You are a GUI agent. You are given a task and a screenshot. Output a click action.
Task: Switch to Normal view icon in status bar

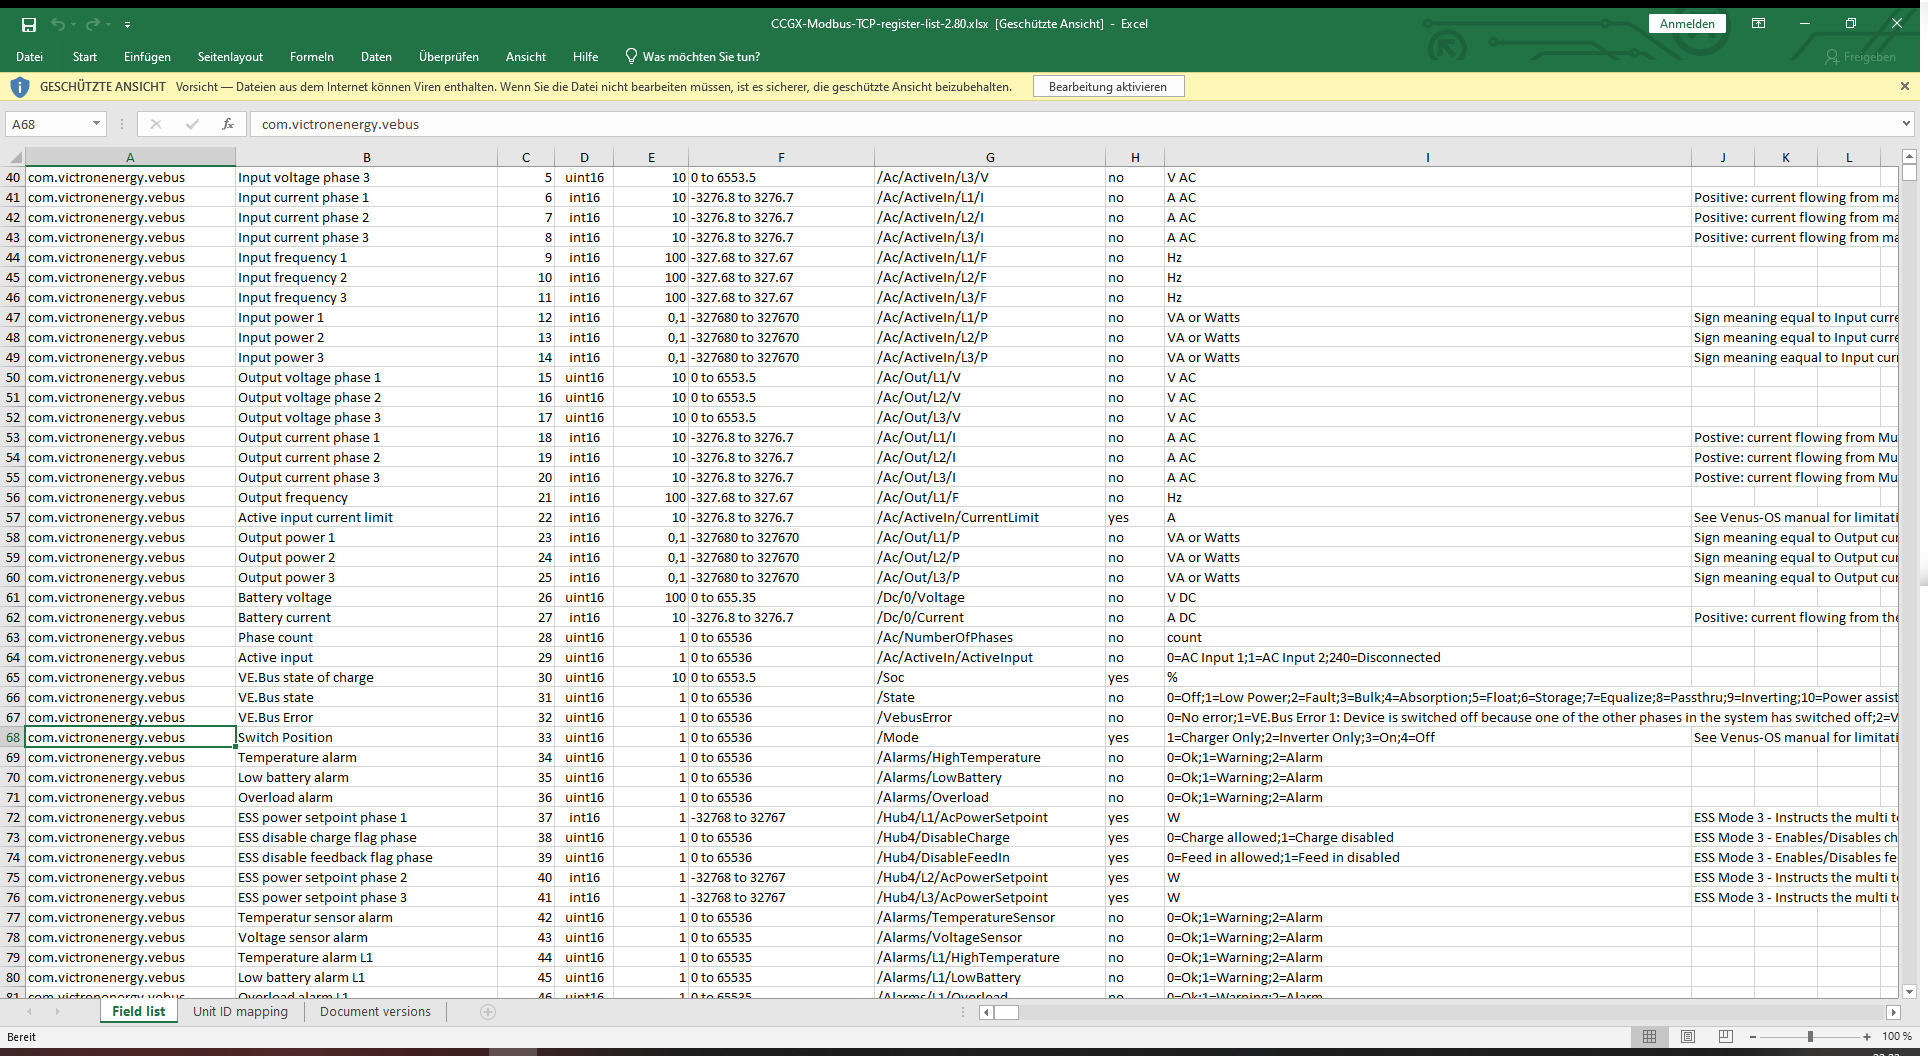click(x=1650, y=1036)
